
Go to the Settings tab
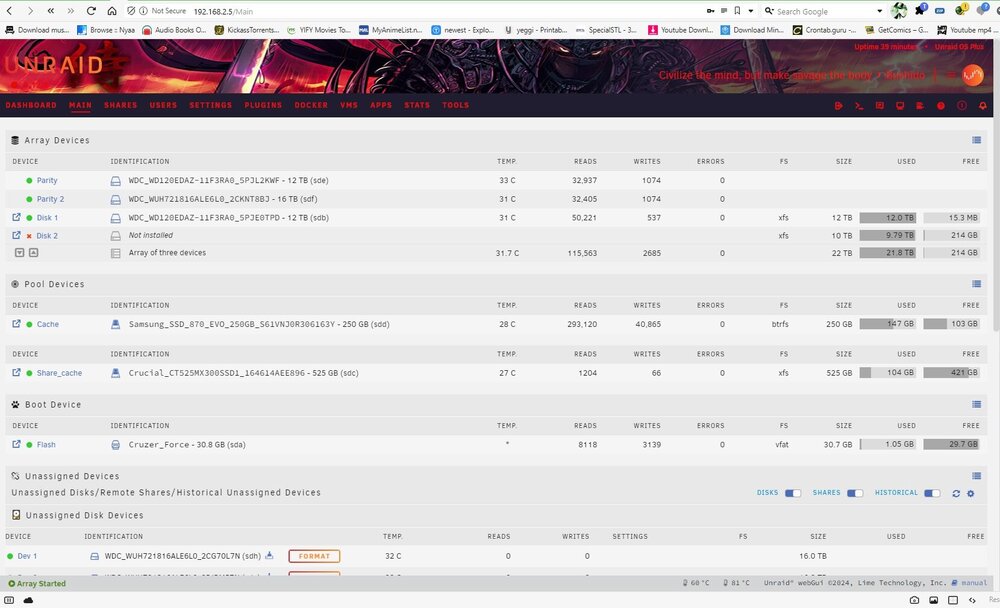click(x=210, y=105)
